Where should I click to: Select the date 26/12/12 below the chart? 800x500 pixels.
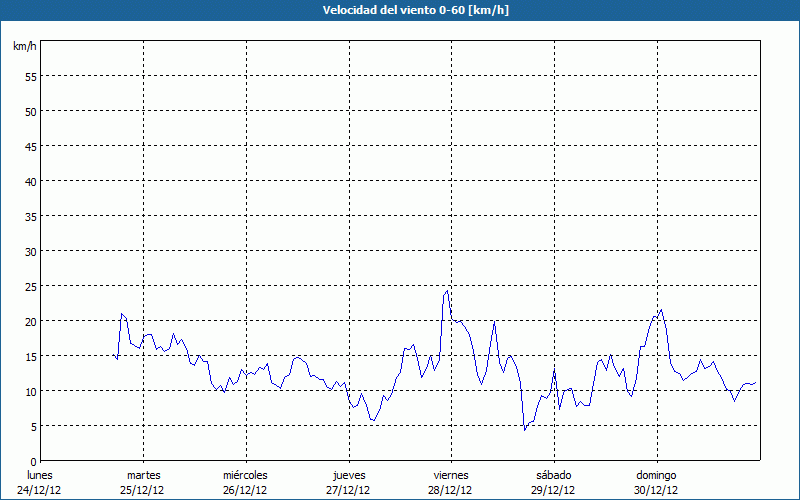(x=245, y=490)
